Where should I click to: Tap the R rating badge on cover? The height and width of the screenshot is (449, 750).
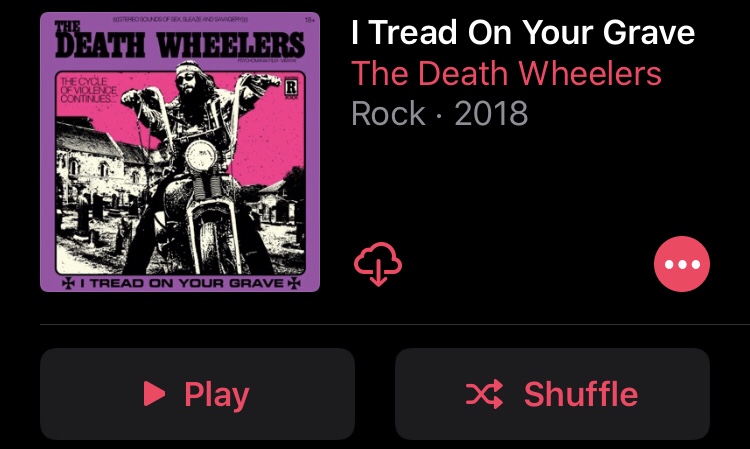[x=291, y=88]
